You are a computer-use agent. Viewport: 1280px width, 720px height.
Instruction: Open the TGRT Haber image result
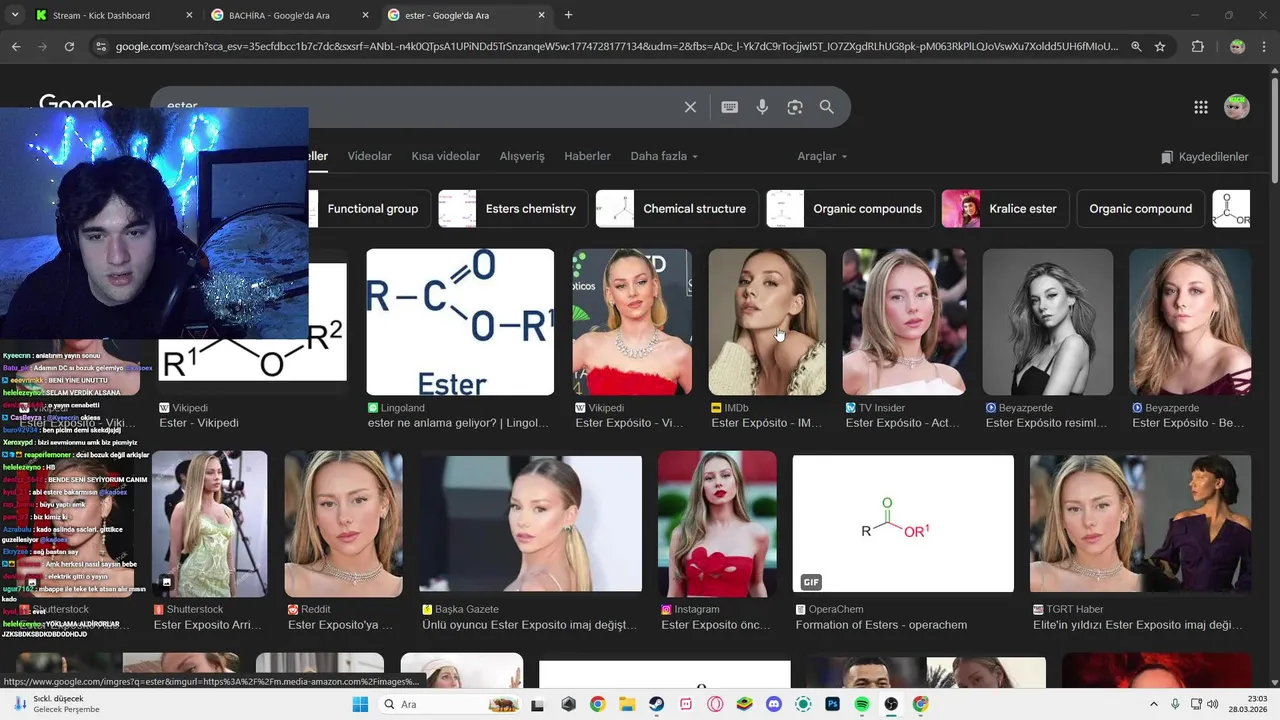click(1140, 524)
